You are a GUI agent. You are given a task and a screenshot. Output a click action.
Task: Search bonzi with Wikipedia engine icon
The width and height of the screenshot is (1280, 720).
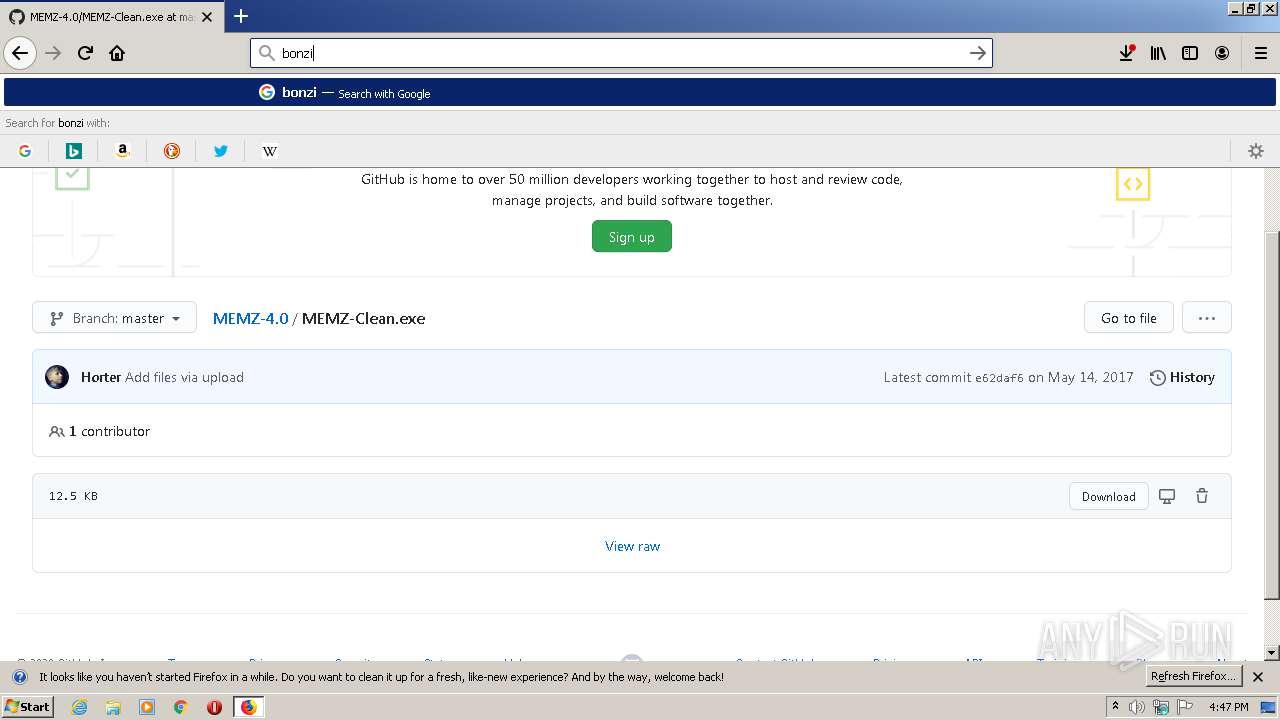(270, 151)
